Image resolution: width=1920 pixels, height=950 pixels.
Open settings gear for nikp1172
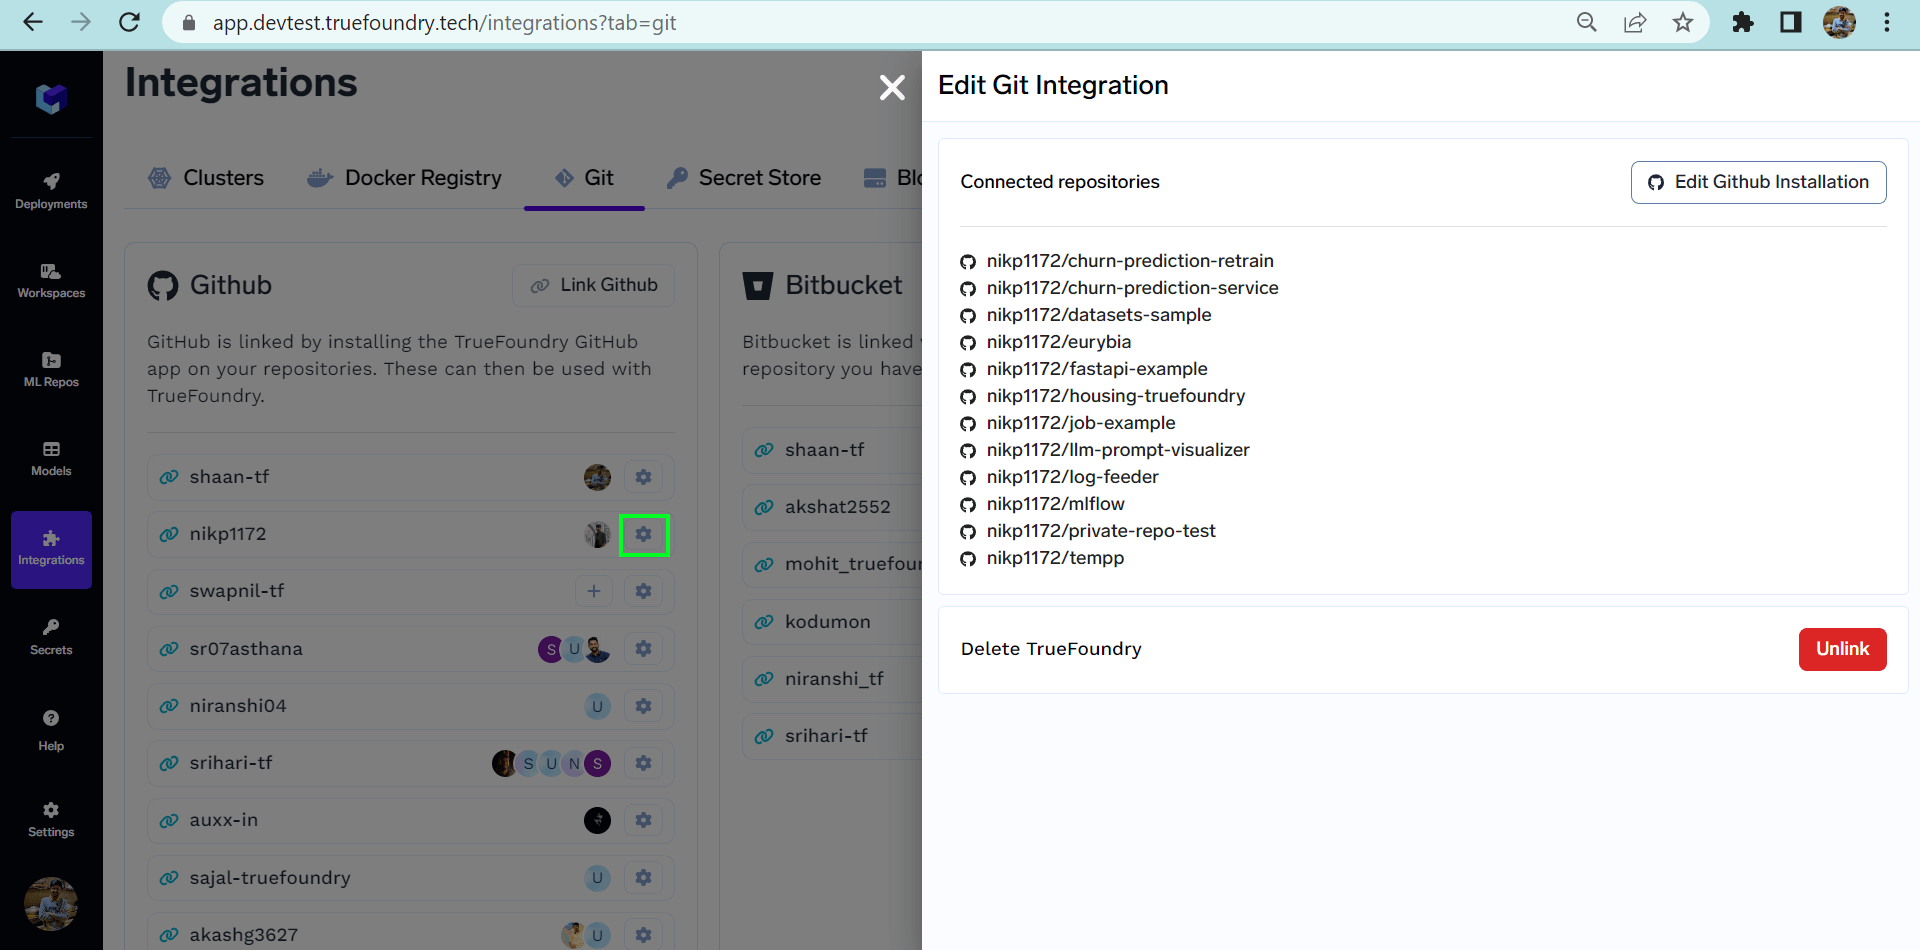[x=644, y=535]
